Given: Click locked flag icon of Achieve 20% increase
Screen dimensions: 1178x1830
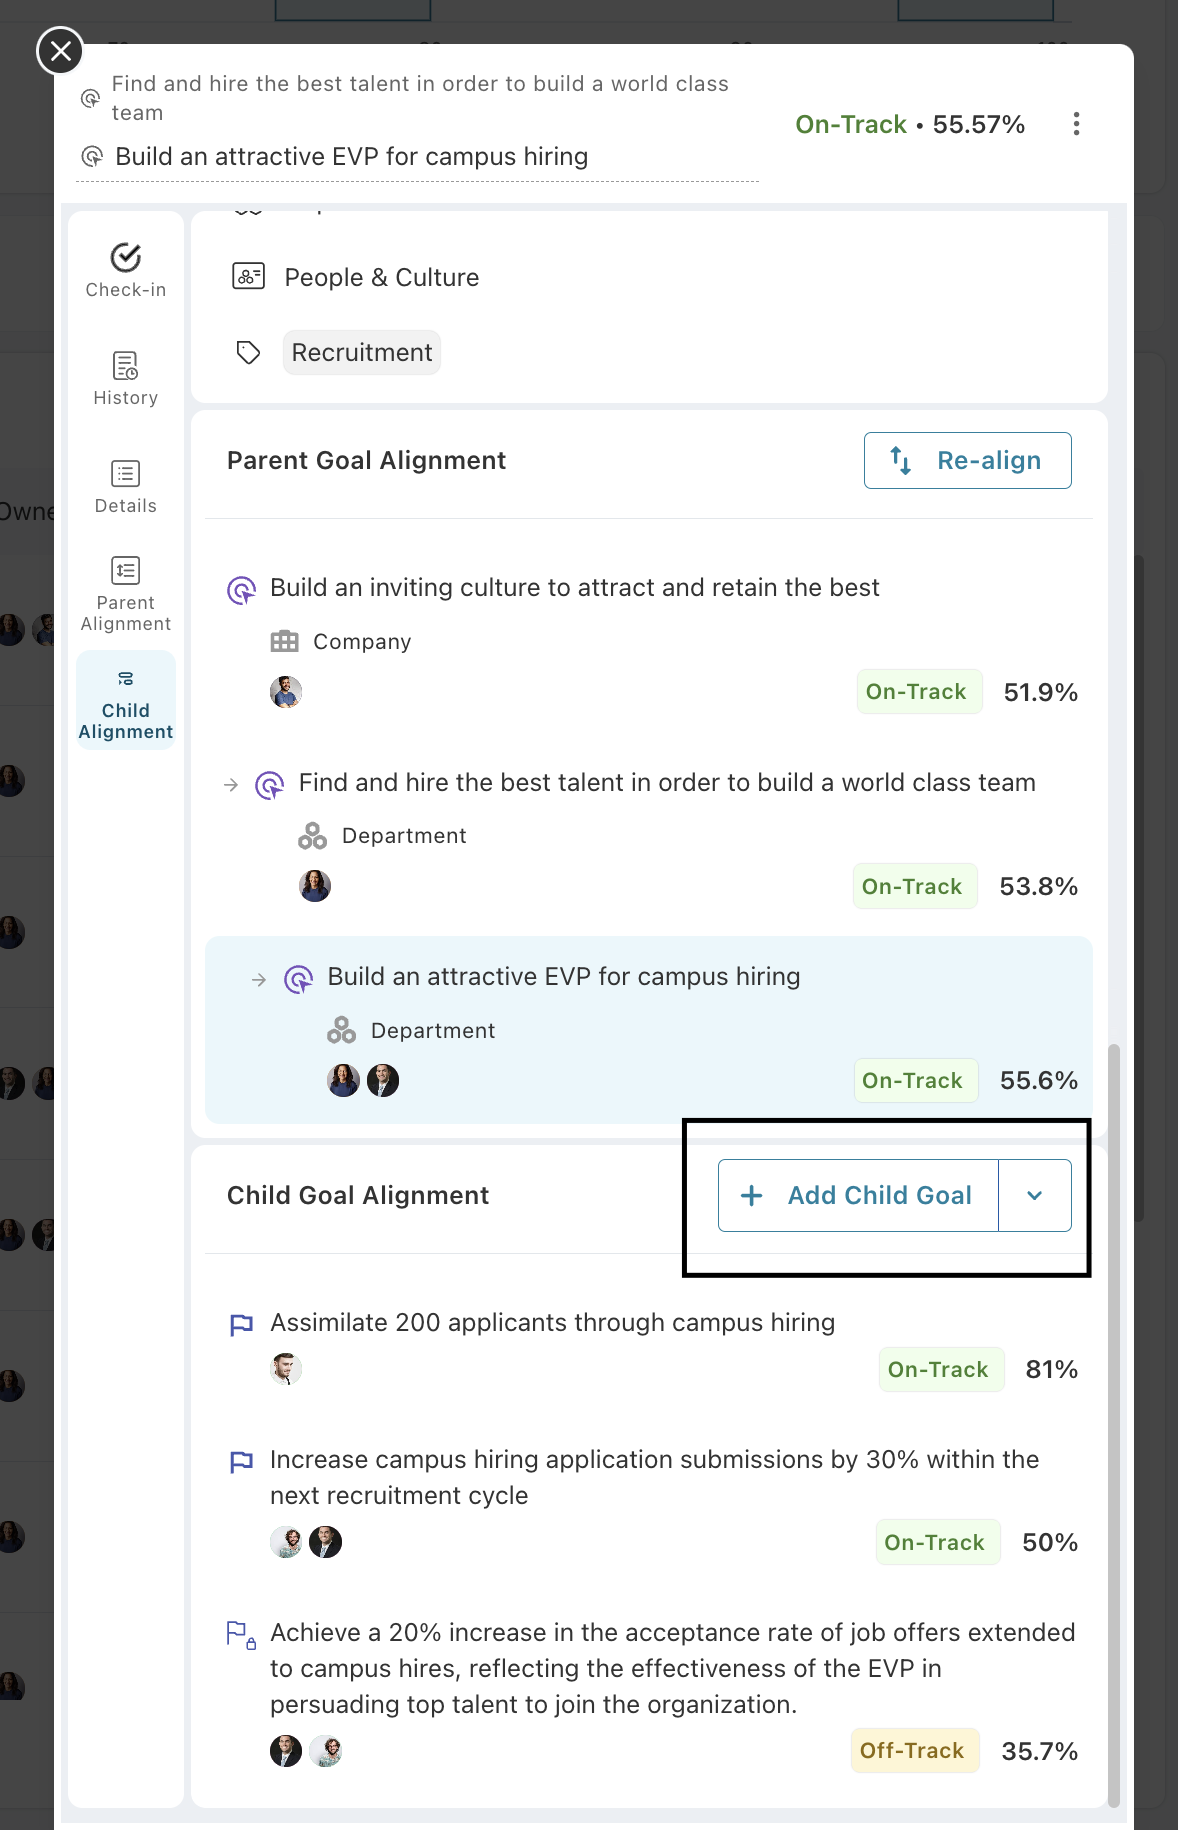Looking at the screenshot, I should click(x=240, y=1635).
